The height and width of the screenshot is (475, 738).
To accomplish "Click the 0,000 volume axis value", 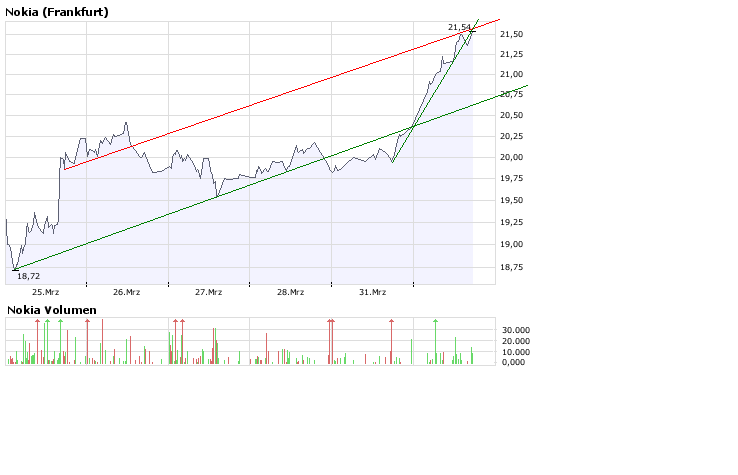I will pos(513,362).
